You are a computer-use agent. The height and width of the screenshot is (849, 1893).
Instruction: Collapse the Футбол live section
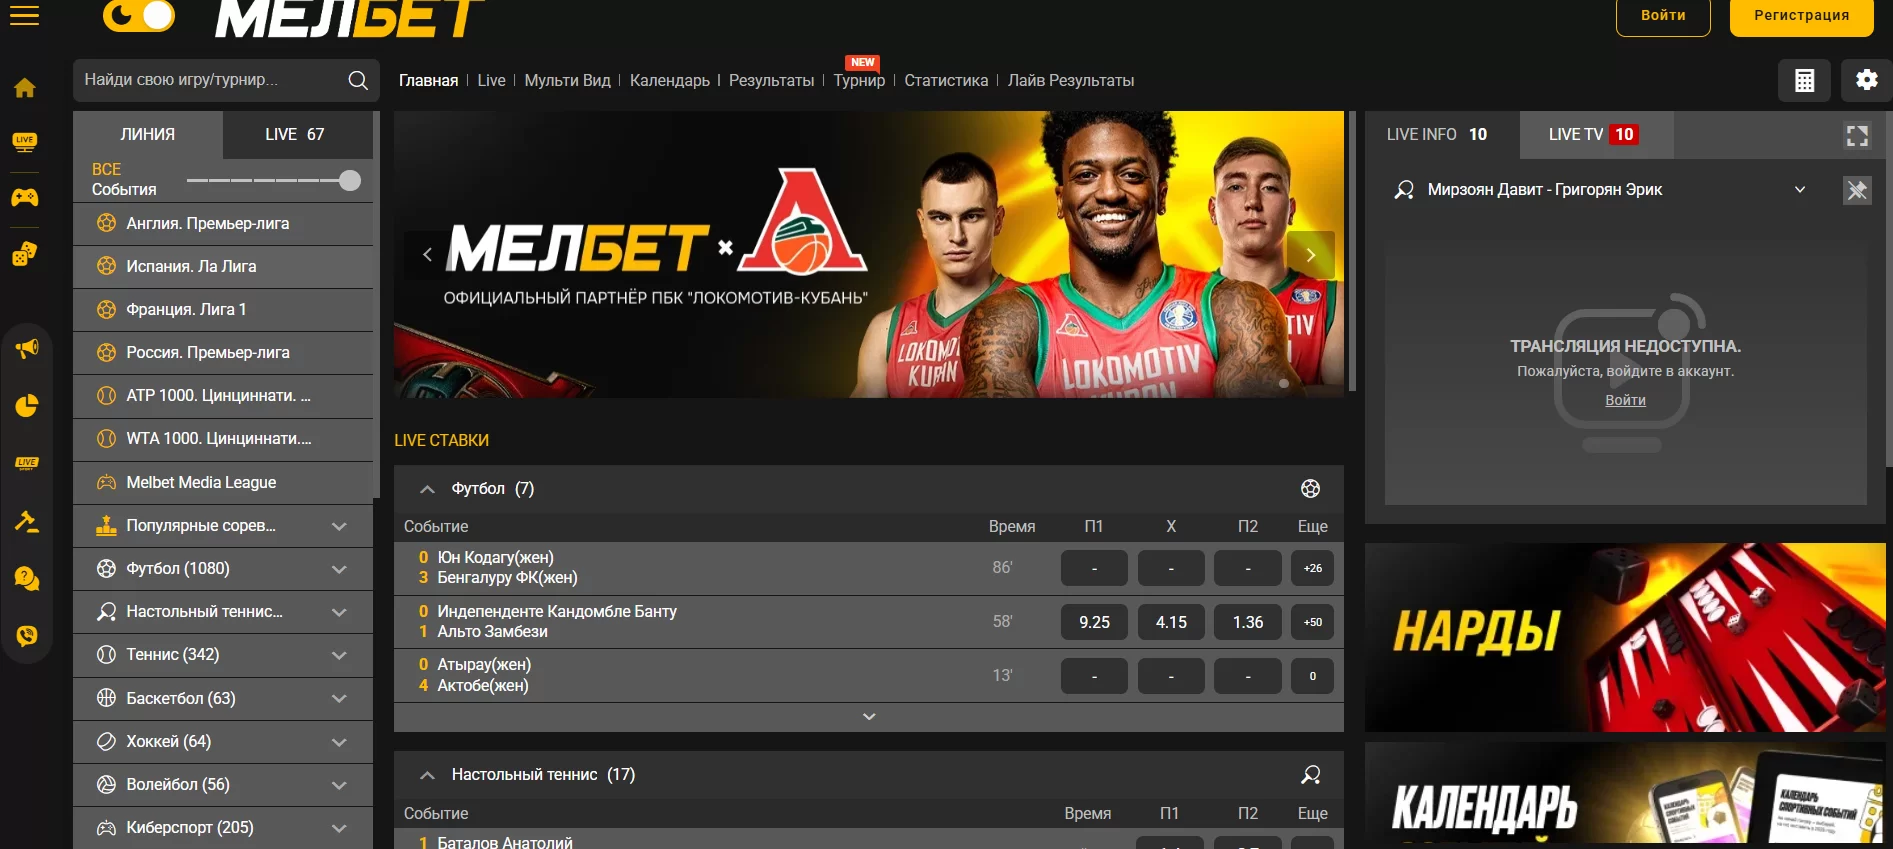tap(427, 489)
